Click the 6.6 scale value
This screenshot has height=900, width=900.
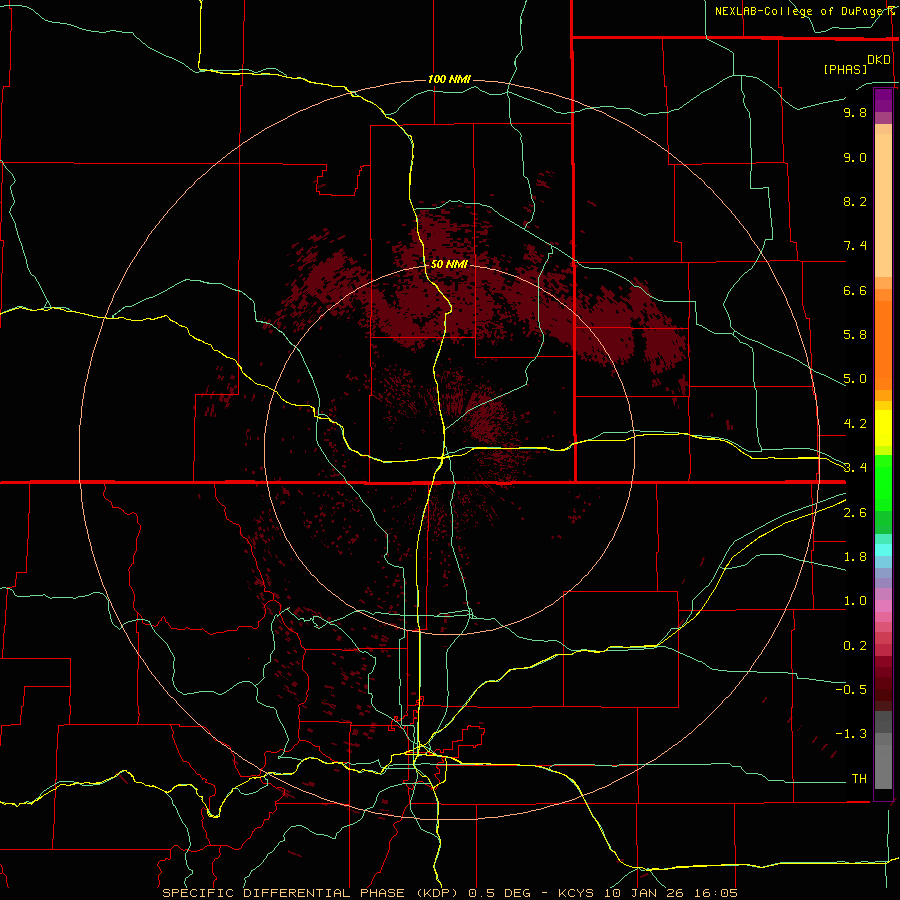(855, 290)
